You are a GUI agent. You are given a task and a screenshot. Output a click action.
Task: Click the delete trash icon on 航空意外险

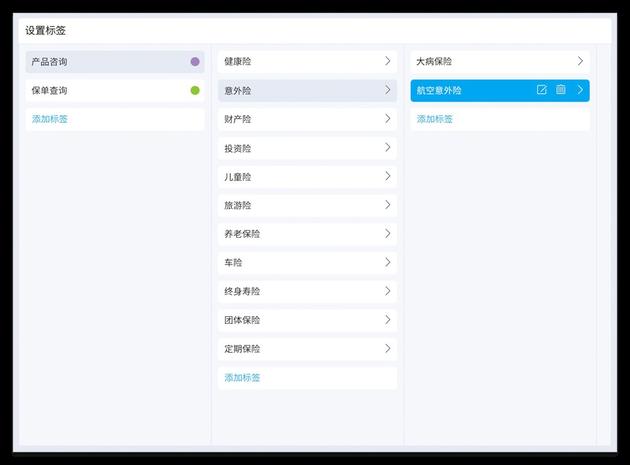click(560, 90)
